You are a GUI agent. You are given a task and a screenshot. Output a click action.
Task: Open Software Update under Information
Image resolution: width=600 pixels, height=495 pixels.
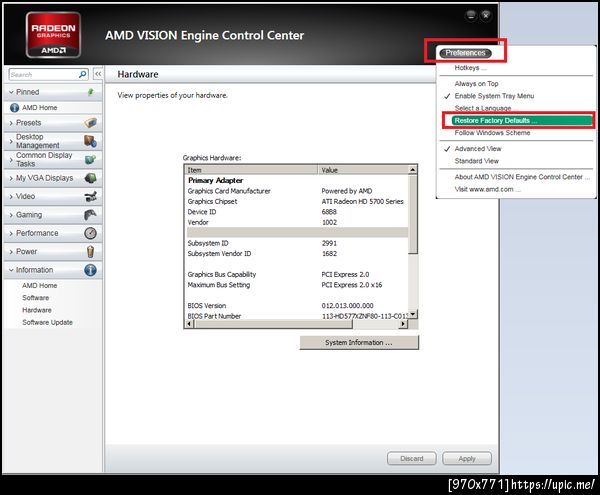point(47,322)
